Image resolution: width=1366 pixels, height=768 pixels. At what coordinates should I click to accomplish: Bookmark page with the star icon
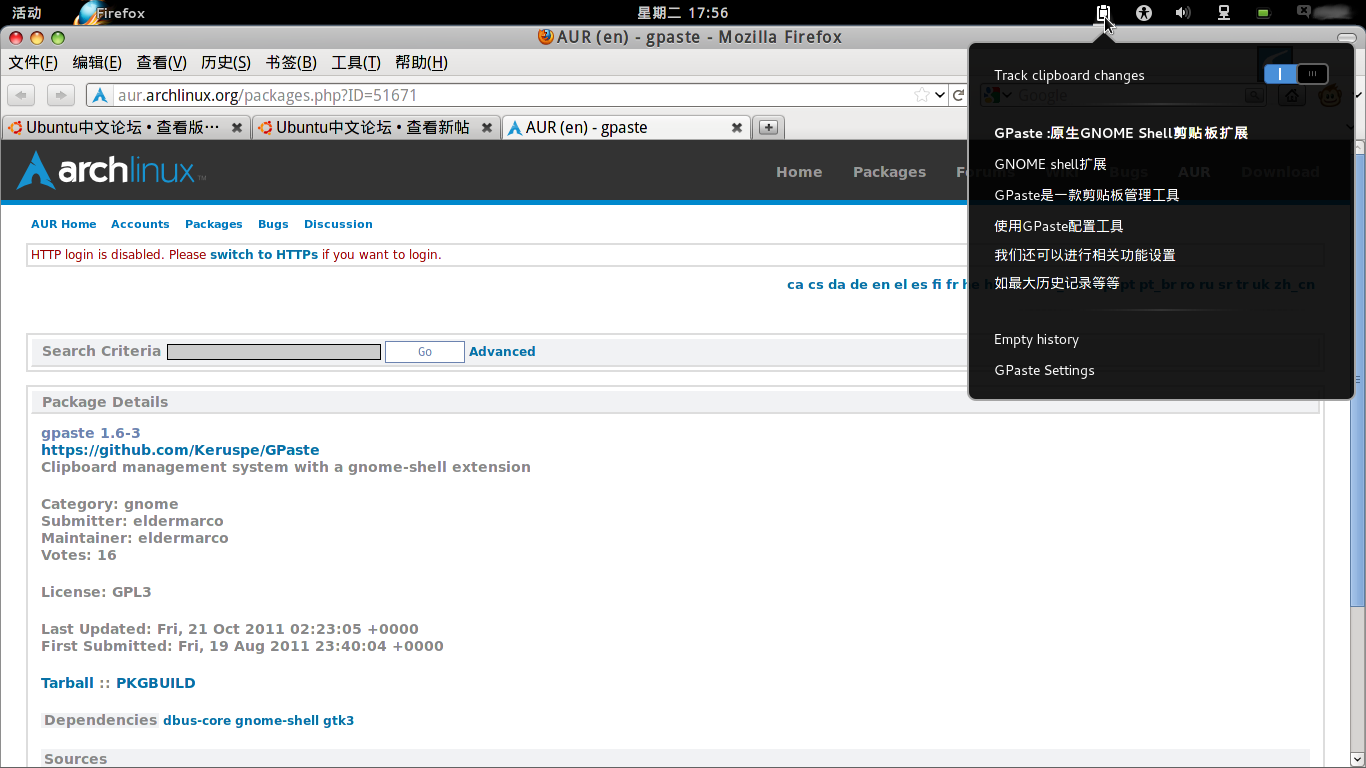(x=921, y=95)
